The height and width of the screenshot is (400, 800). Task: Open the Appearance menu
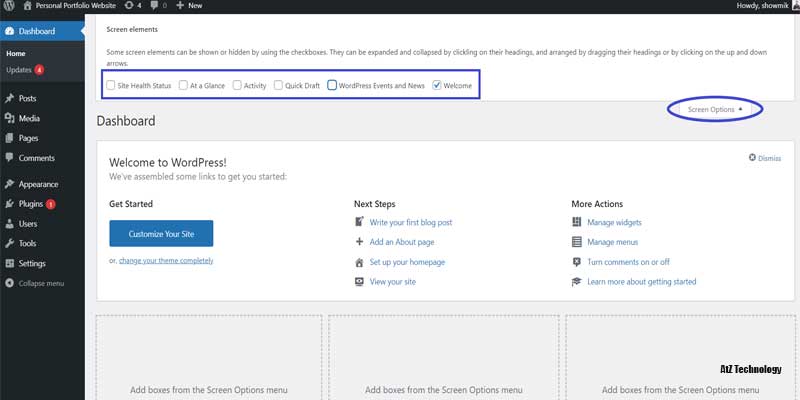coord(38,184)
